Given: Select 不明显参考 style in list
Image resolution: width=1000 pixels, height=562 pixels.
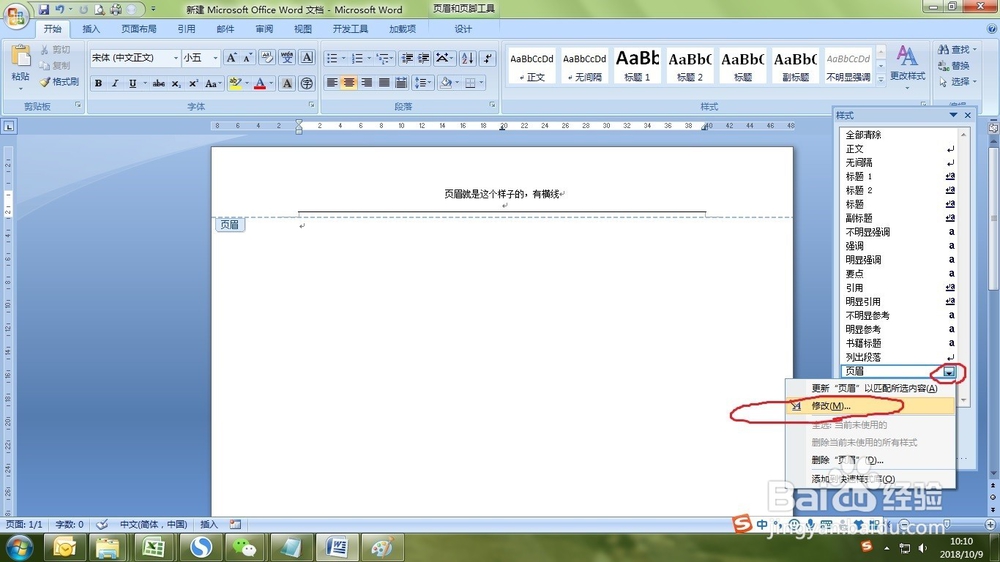Looking at the screenshot, I should 899,315.
